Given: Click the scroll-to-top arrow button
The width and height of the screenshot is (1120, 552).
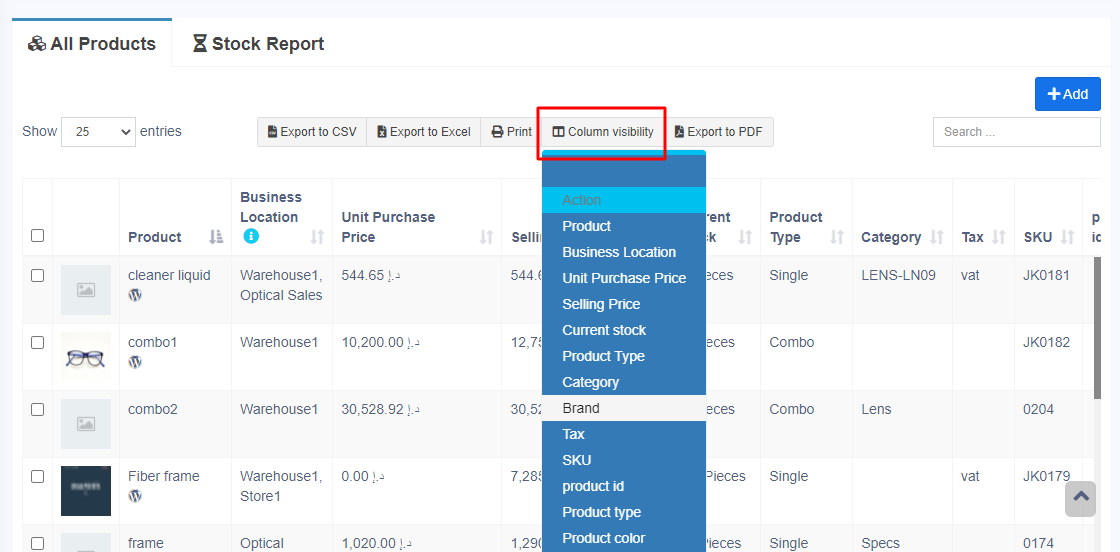Looking at the screenshot, I should [1080, 498].
